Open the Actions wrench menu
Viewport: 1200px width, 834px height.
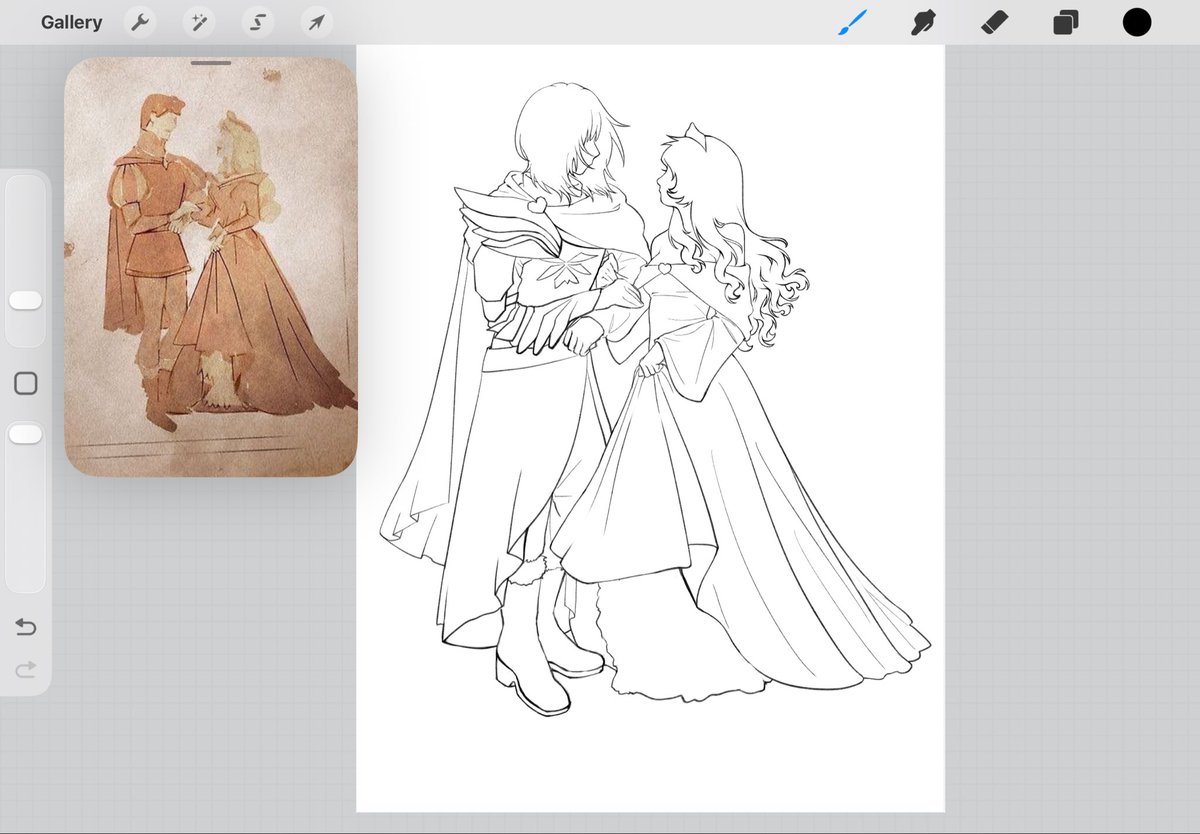140,22
